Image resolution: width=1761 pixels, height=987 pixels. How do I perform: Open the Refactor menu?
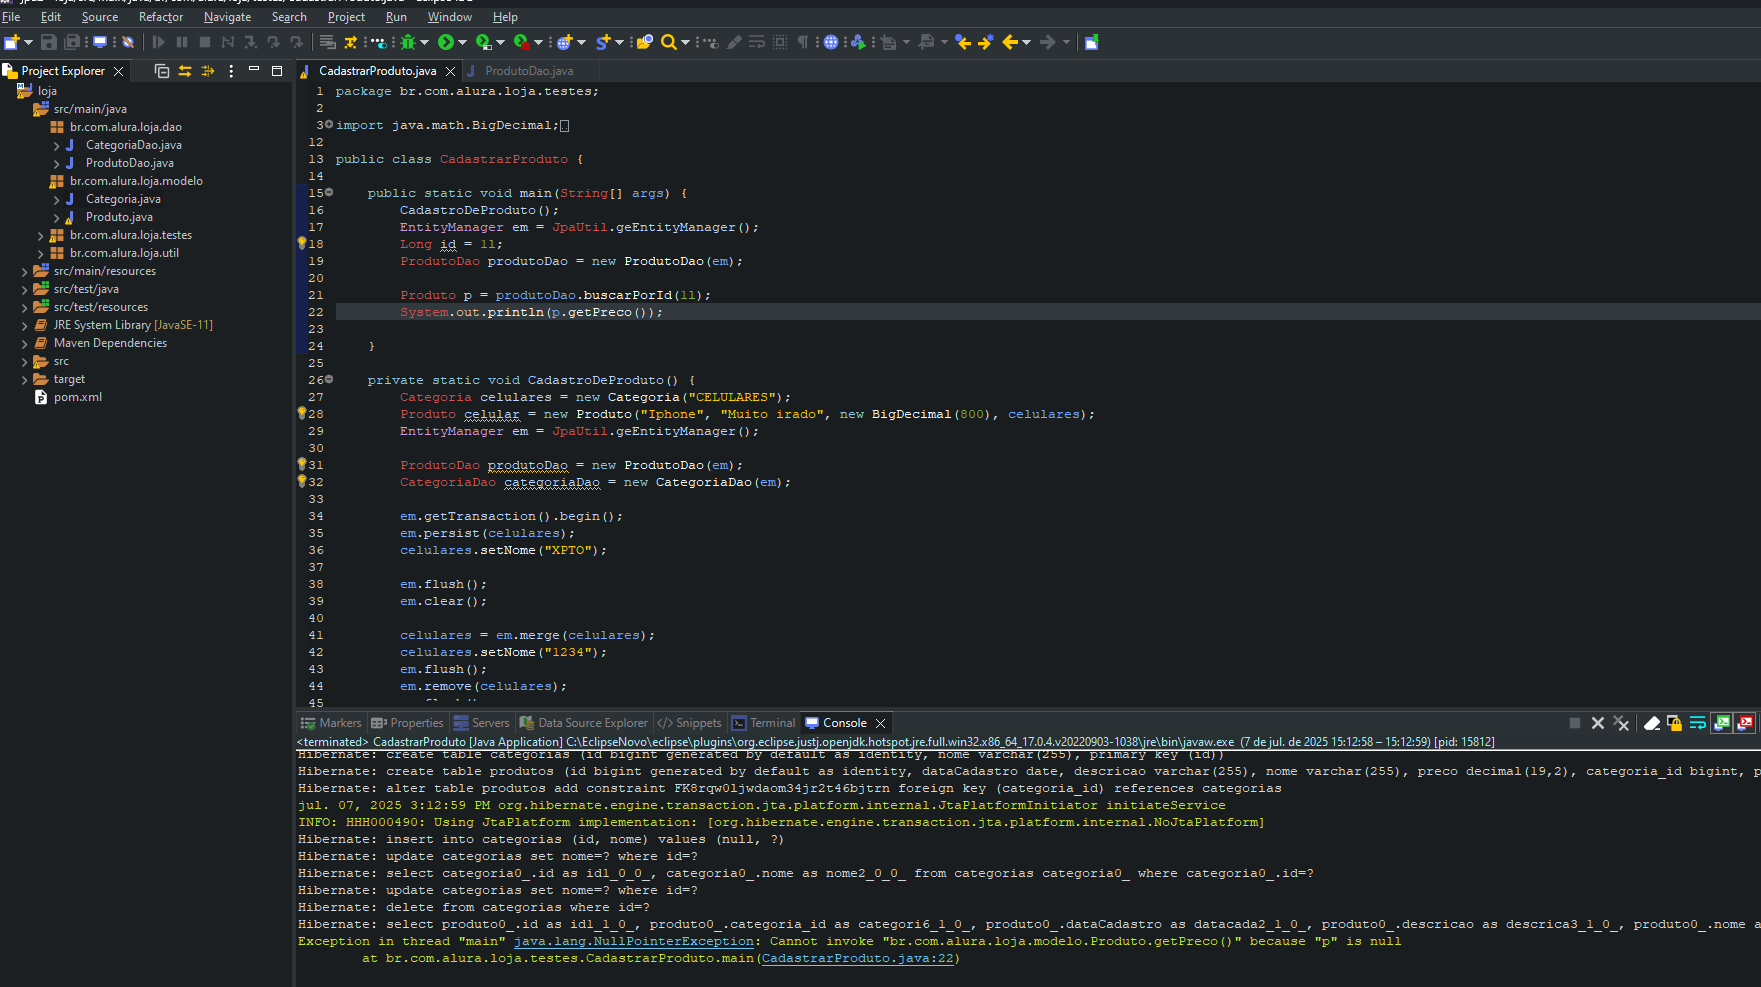coord(161,17)
